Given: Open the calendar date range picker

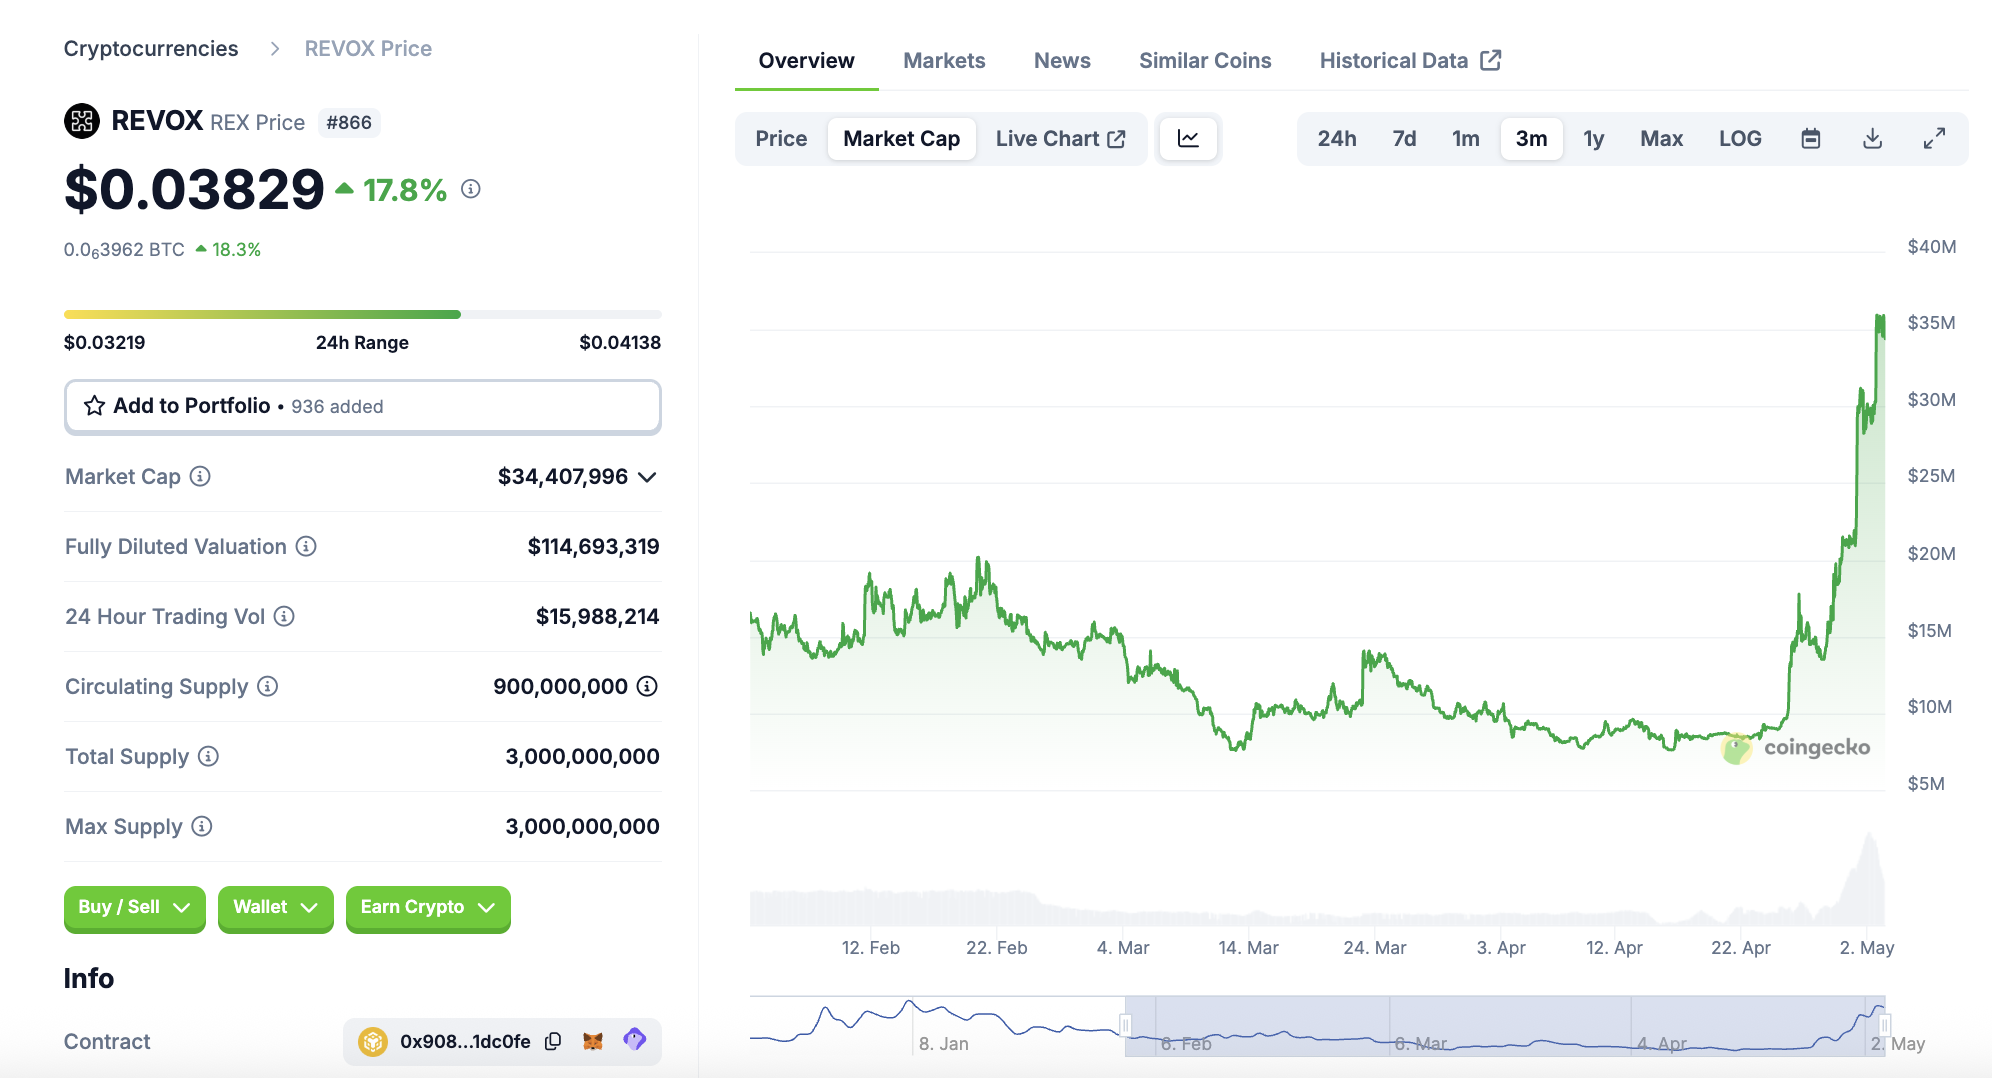Looking at the screenshot, I should pos(1810,139).
